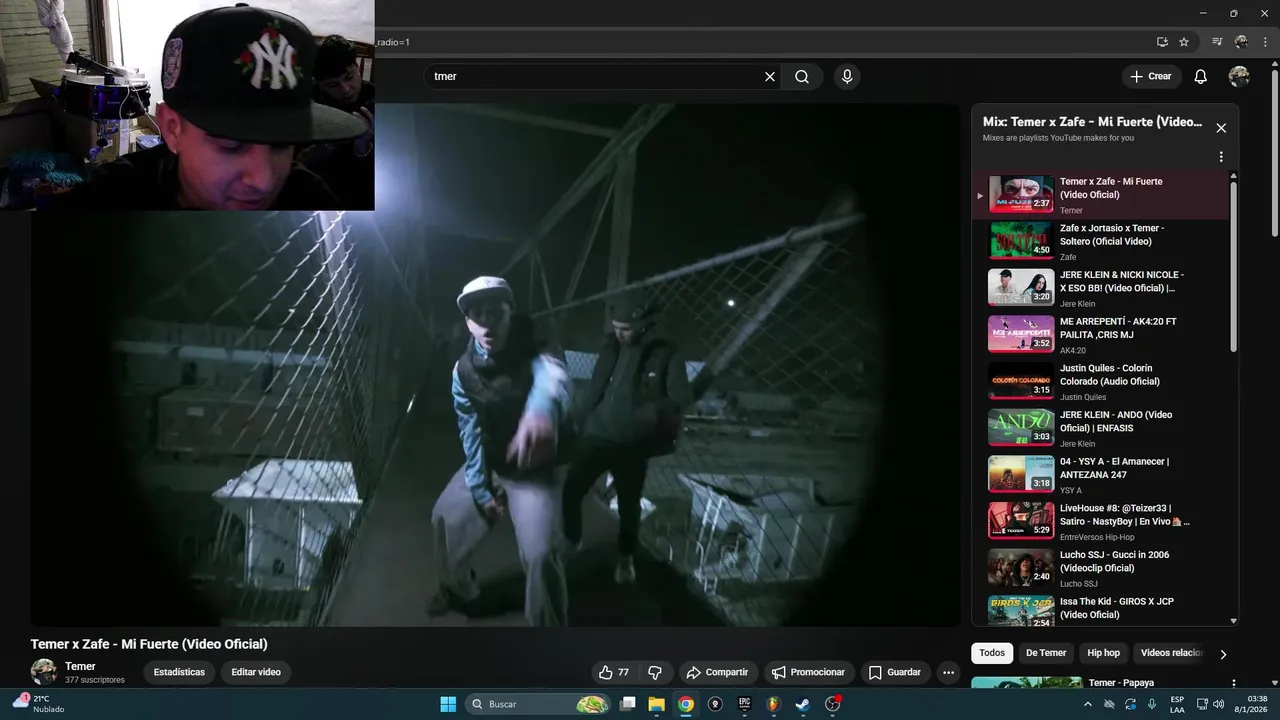Play Lucho SSJ - Gucci in 2006 thumbnail

tap(1021, 567)
